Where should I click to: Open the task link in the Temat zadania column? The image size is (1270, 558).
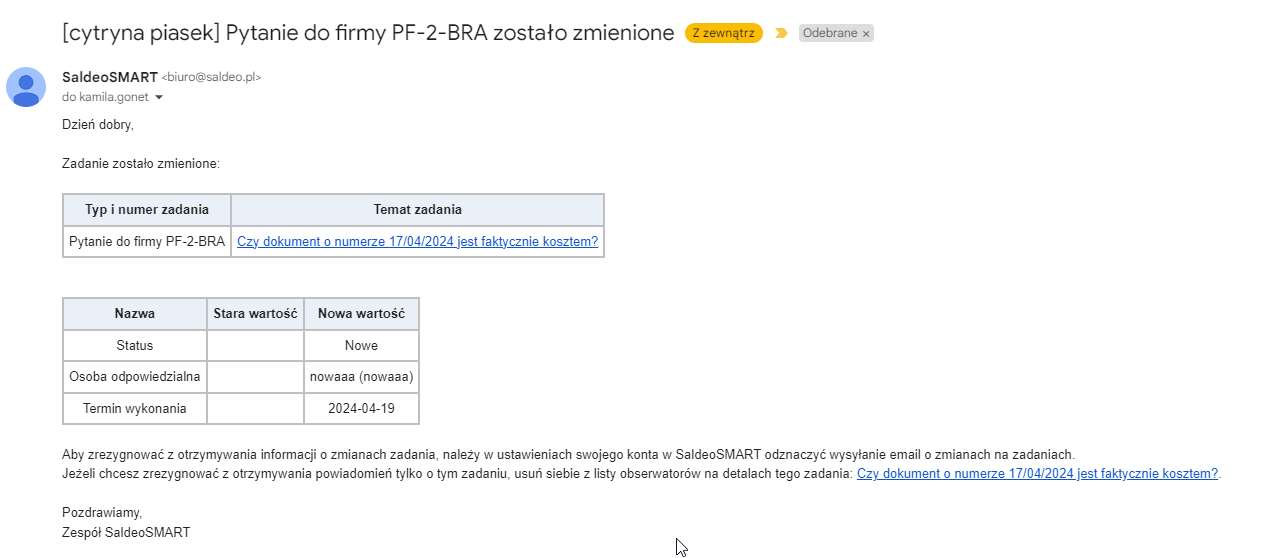pos(417,241)
